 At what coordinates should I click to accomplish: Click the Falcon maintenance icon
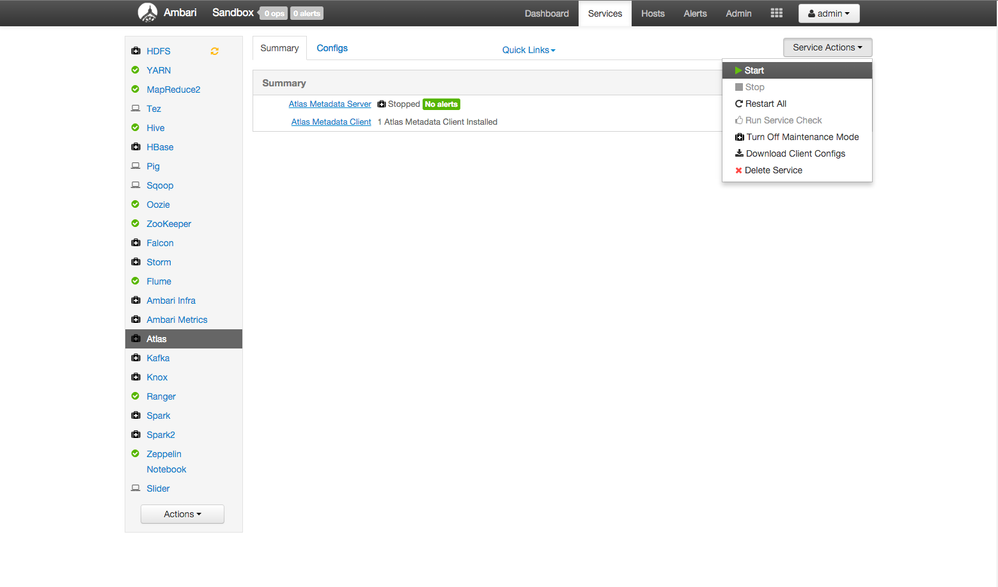(x=136, y=243)
